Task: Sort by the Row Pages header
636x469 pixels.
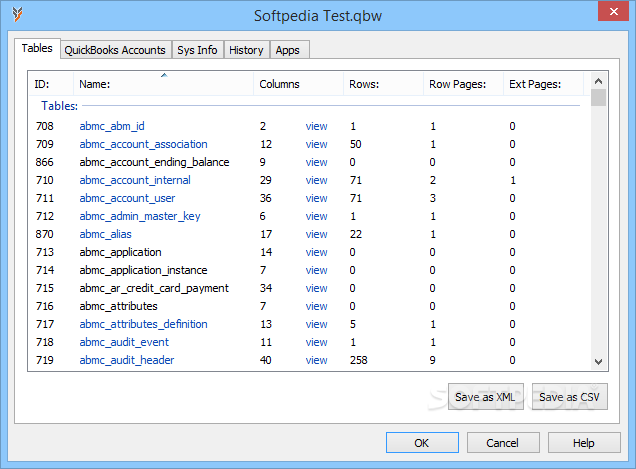Action: pos(463,84)
